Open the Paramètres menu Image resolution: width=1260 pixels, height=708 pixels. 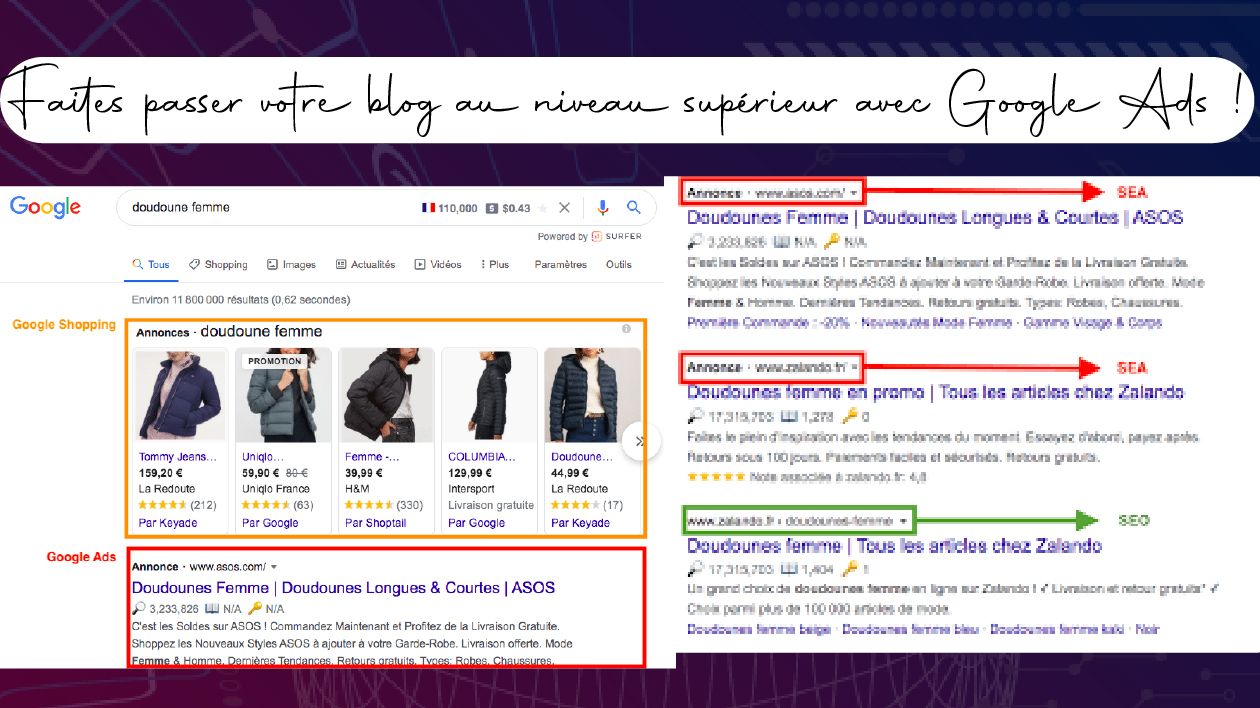coord(560,265)
